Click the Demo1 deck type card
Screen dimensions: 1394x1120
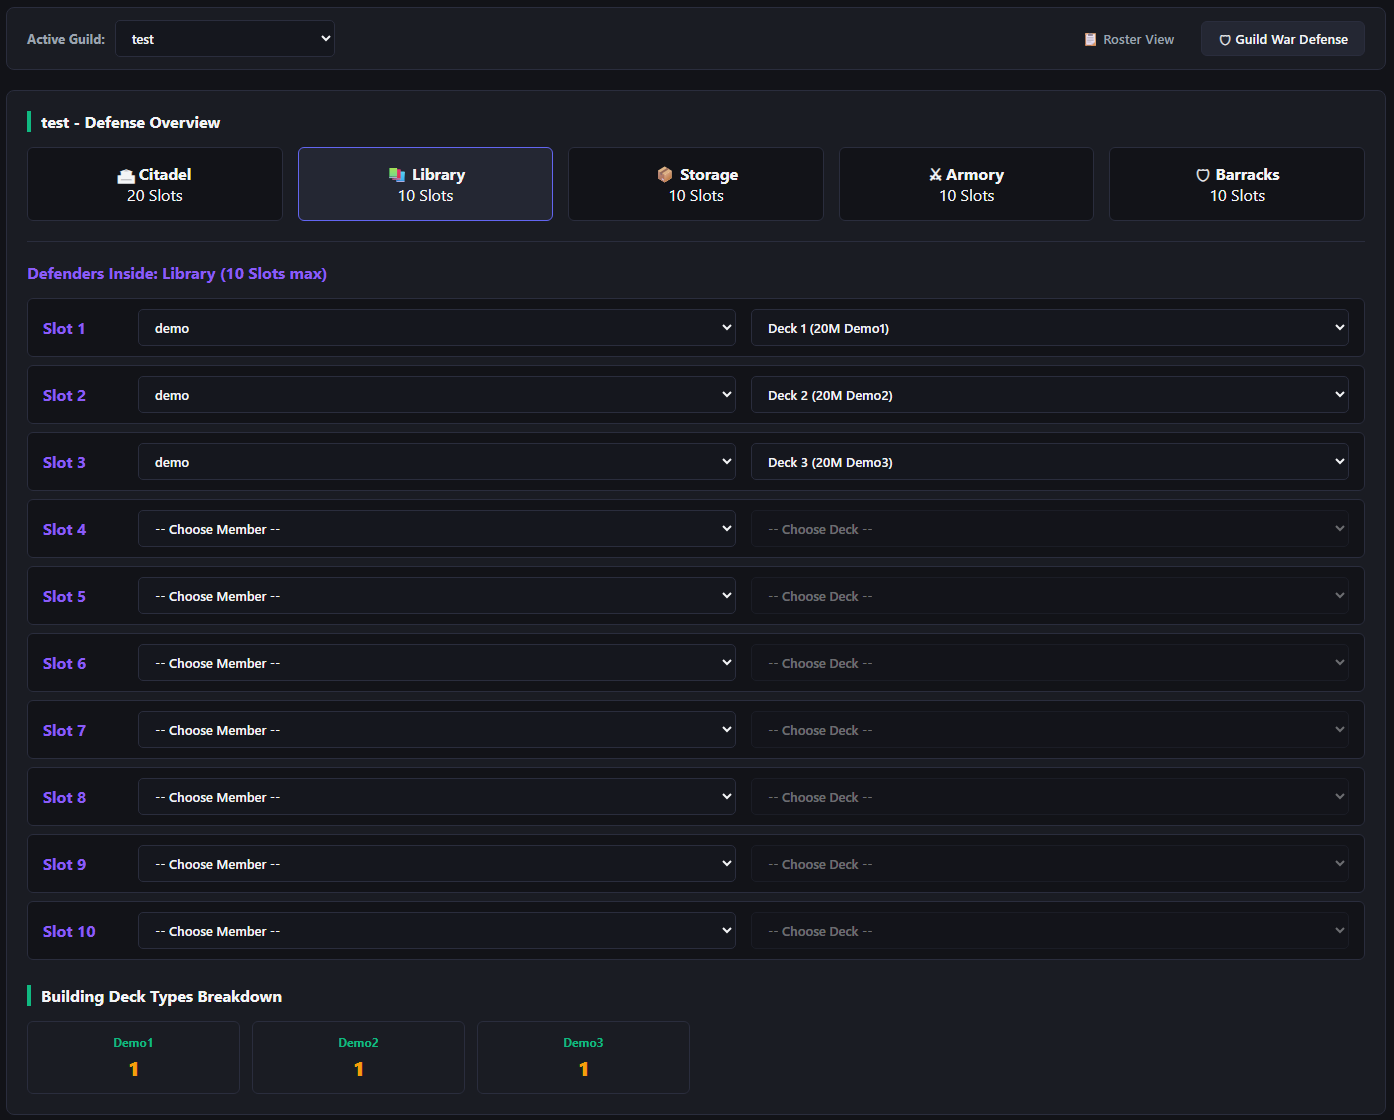133,1057
